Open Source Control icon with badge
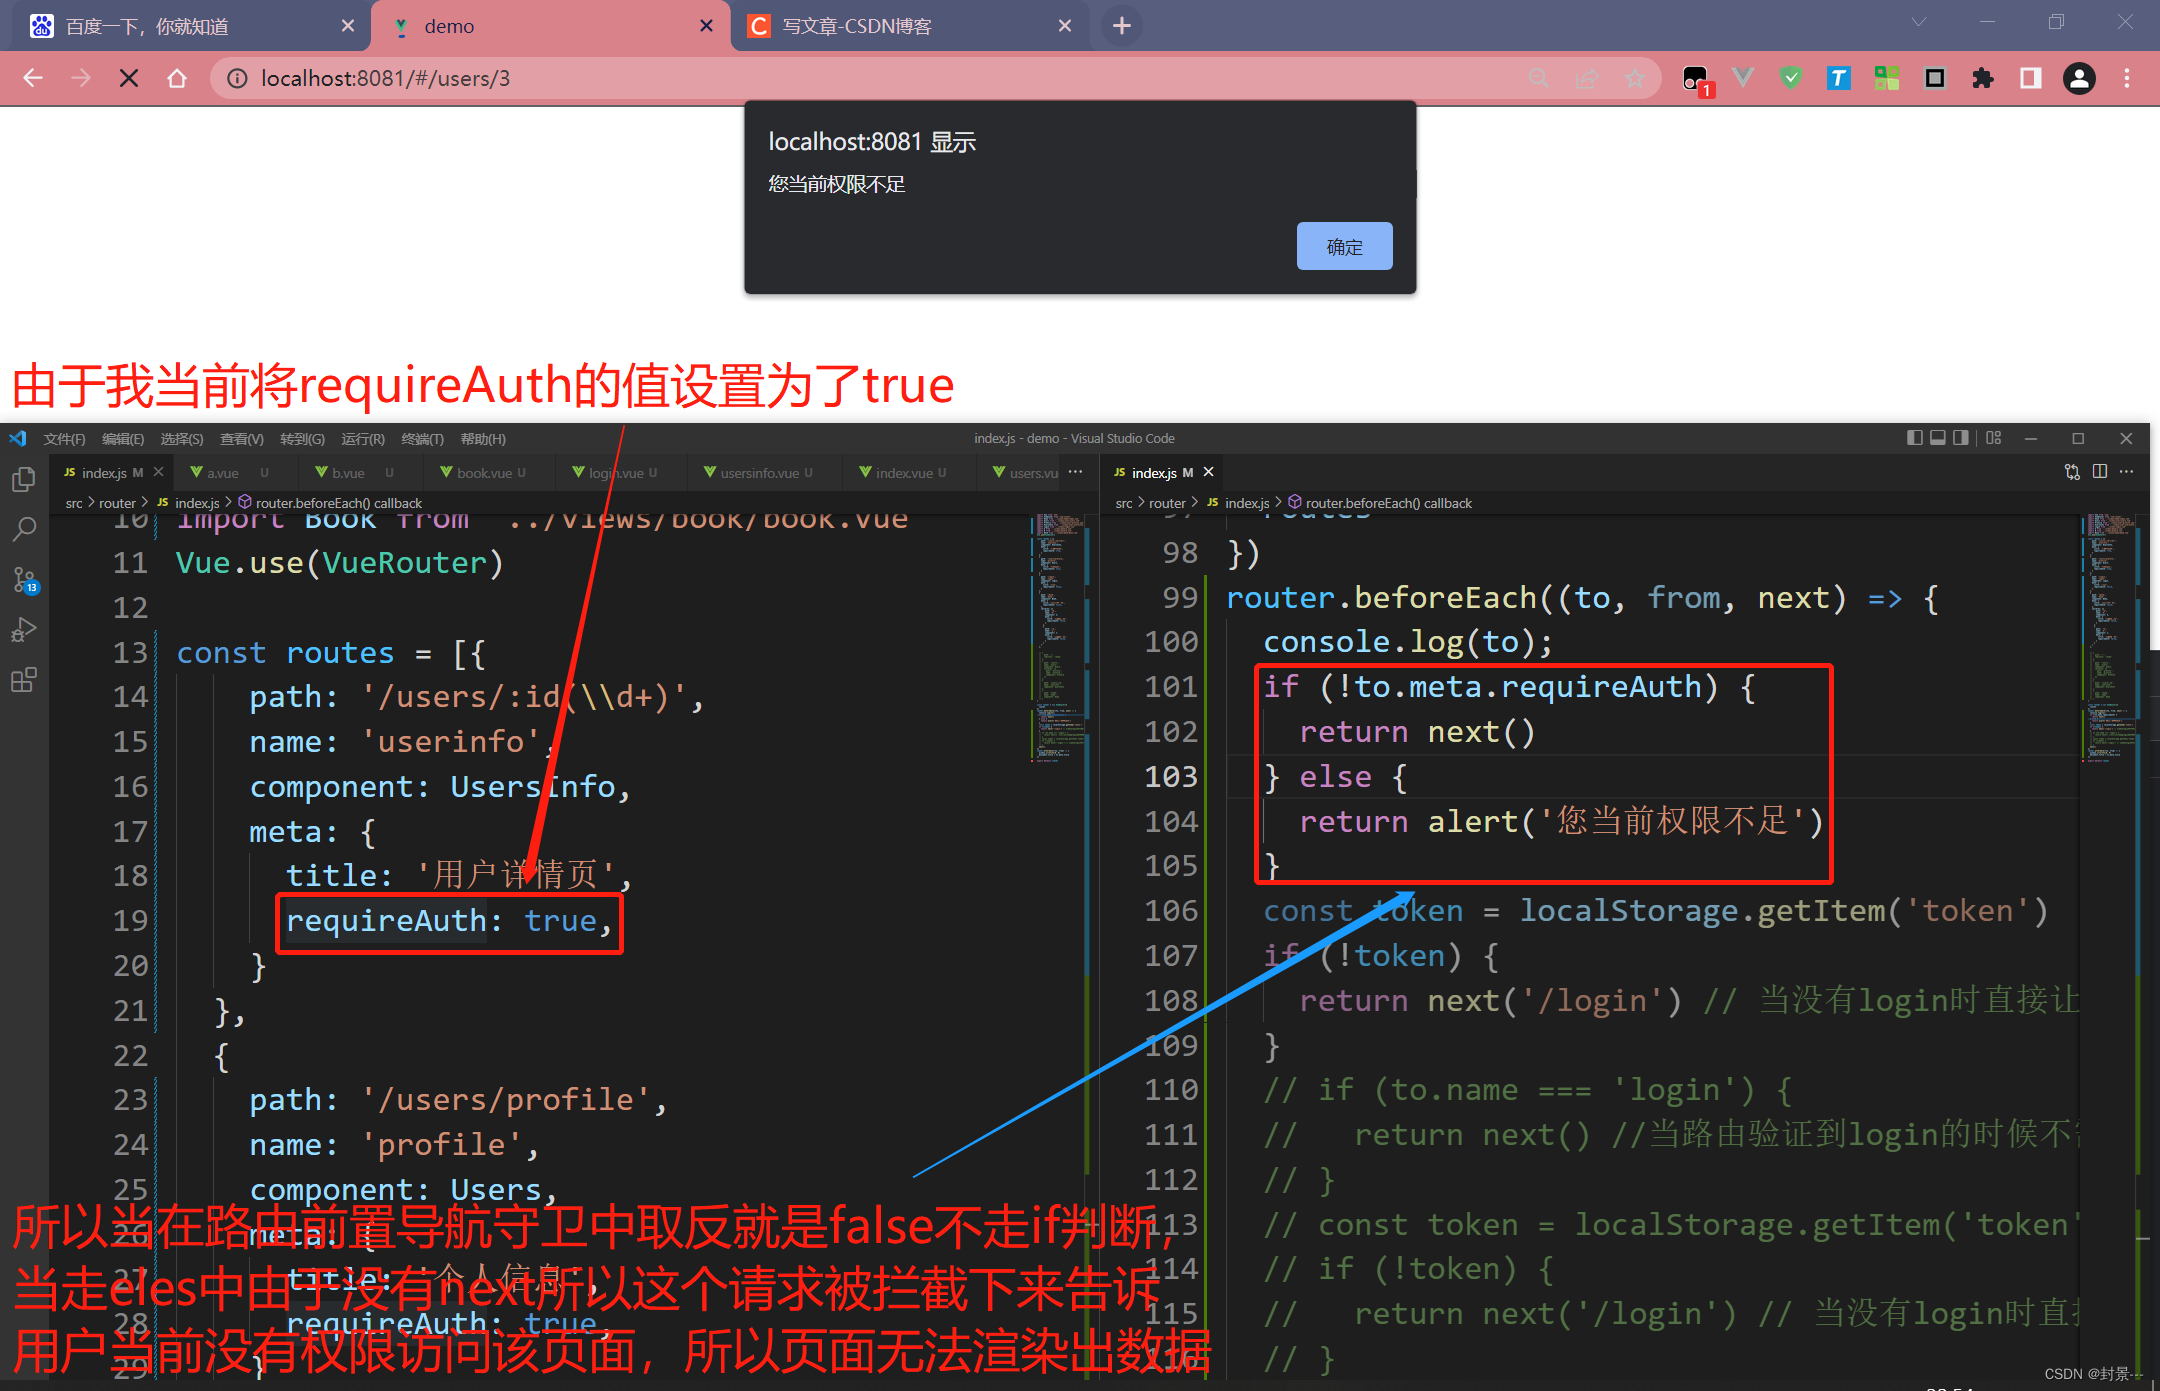This screenshot has width=2160, height=1391. [24, 580]
